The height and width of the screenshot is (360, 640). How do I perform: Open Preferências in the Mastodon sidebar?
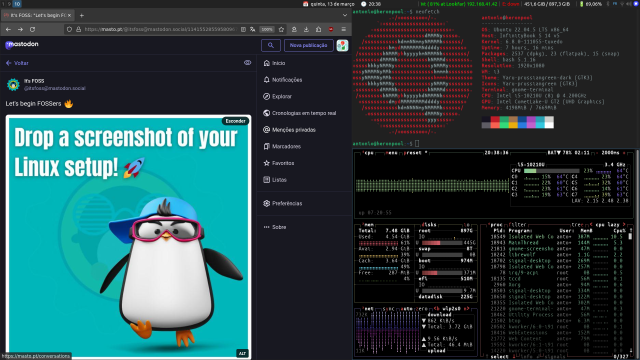pyautogui.click(x=283, y=203)
